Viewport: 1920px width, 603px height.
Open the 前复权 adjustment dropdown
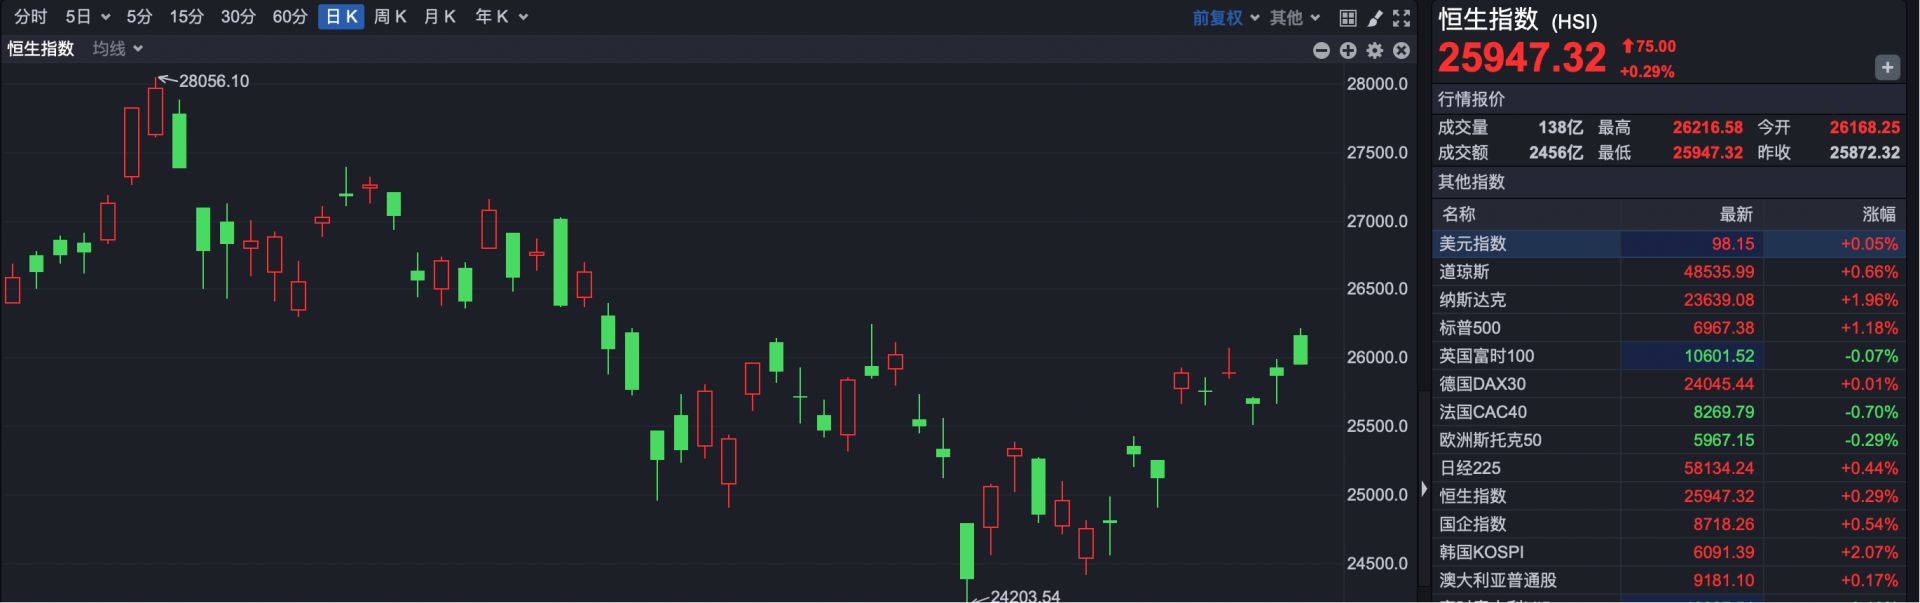(x=1225, y=18)
